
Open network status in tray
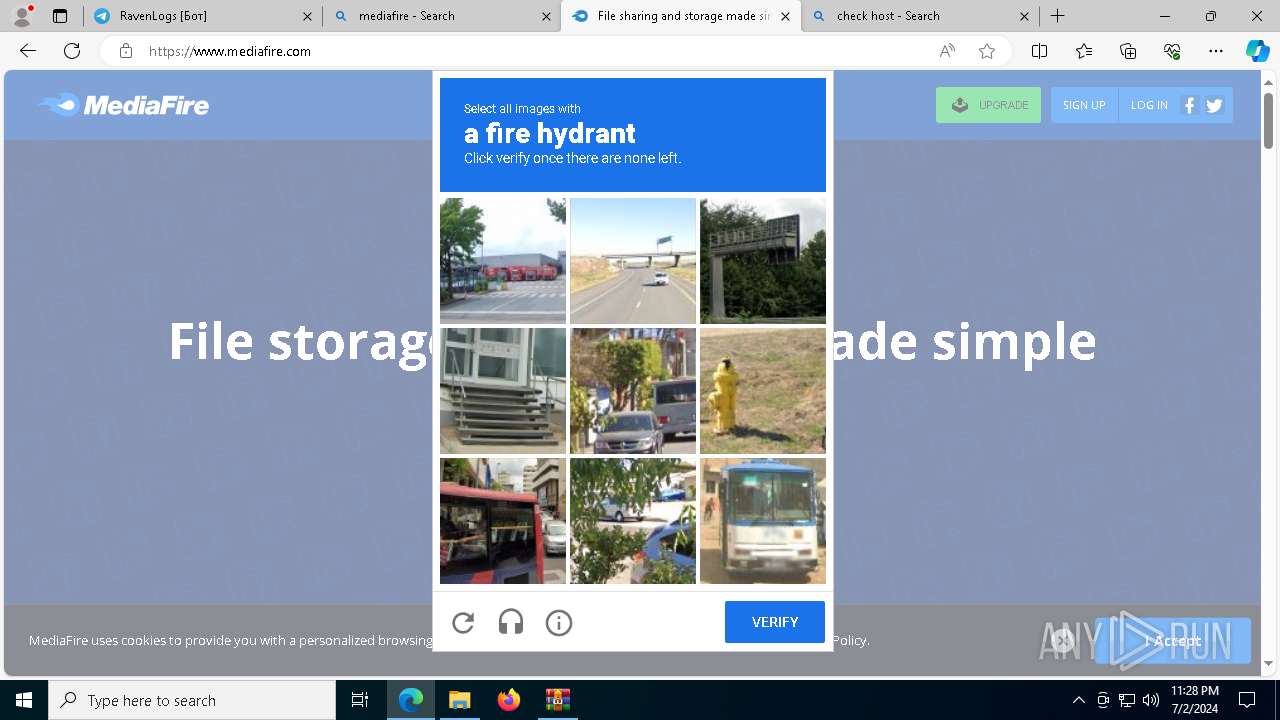coord(1127,700)
